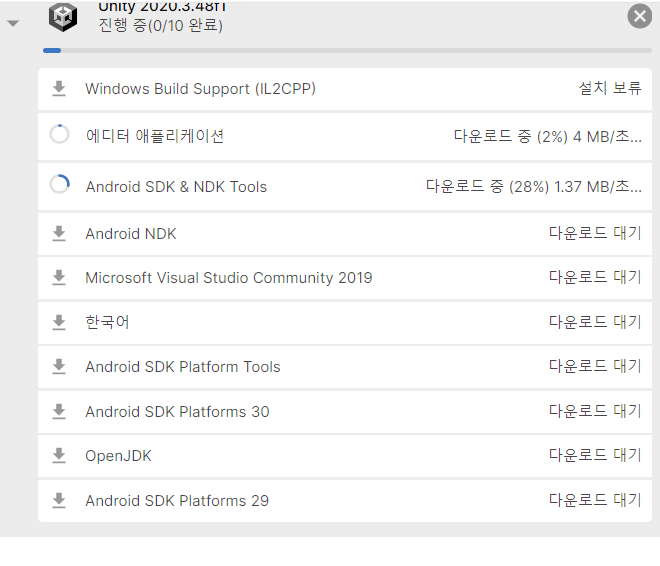Click the 설치 보류 status text
The image size is (660, 566).
click(610, 88)
